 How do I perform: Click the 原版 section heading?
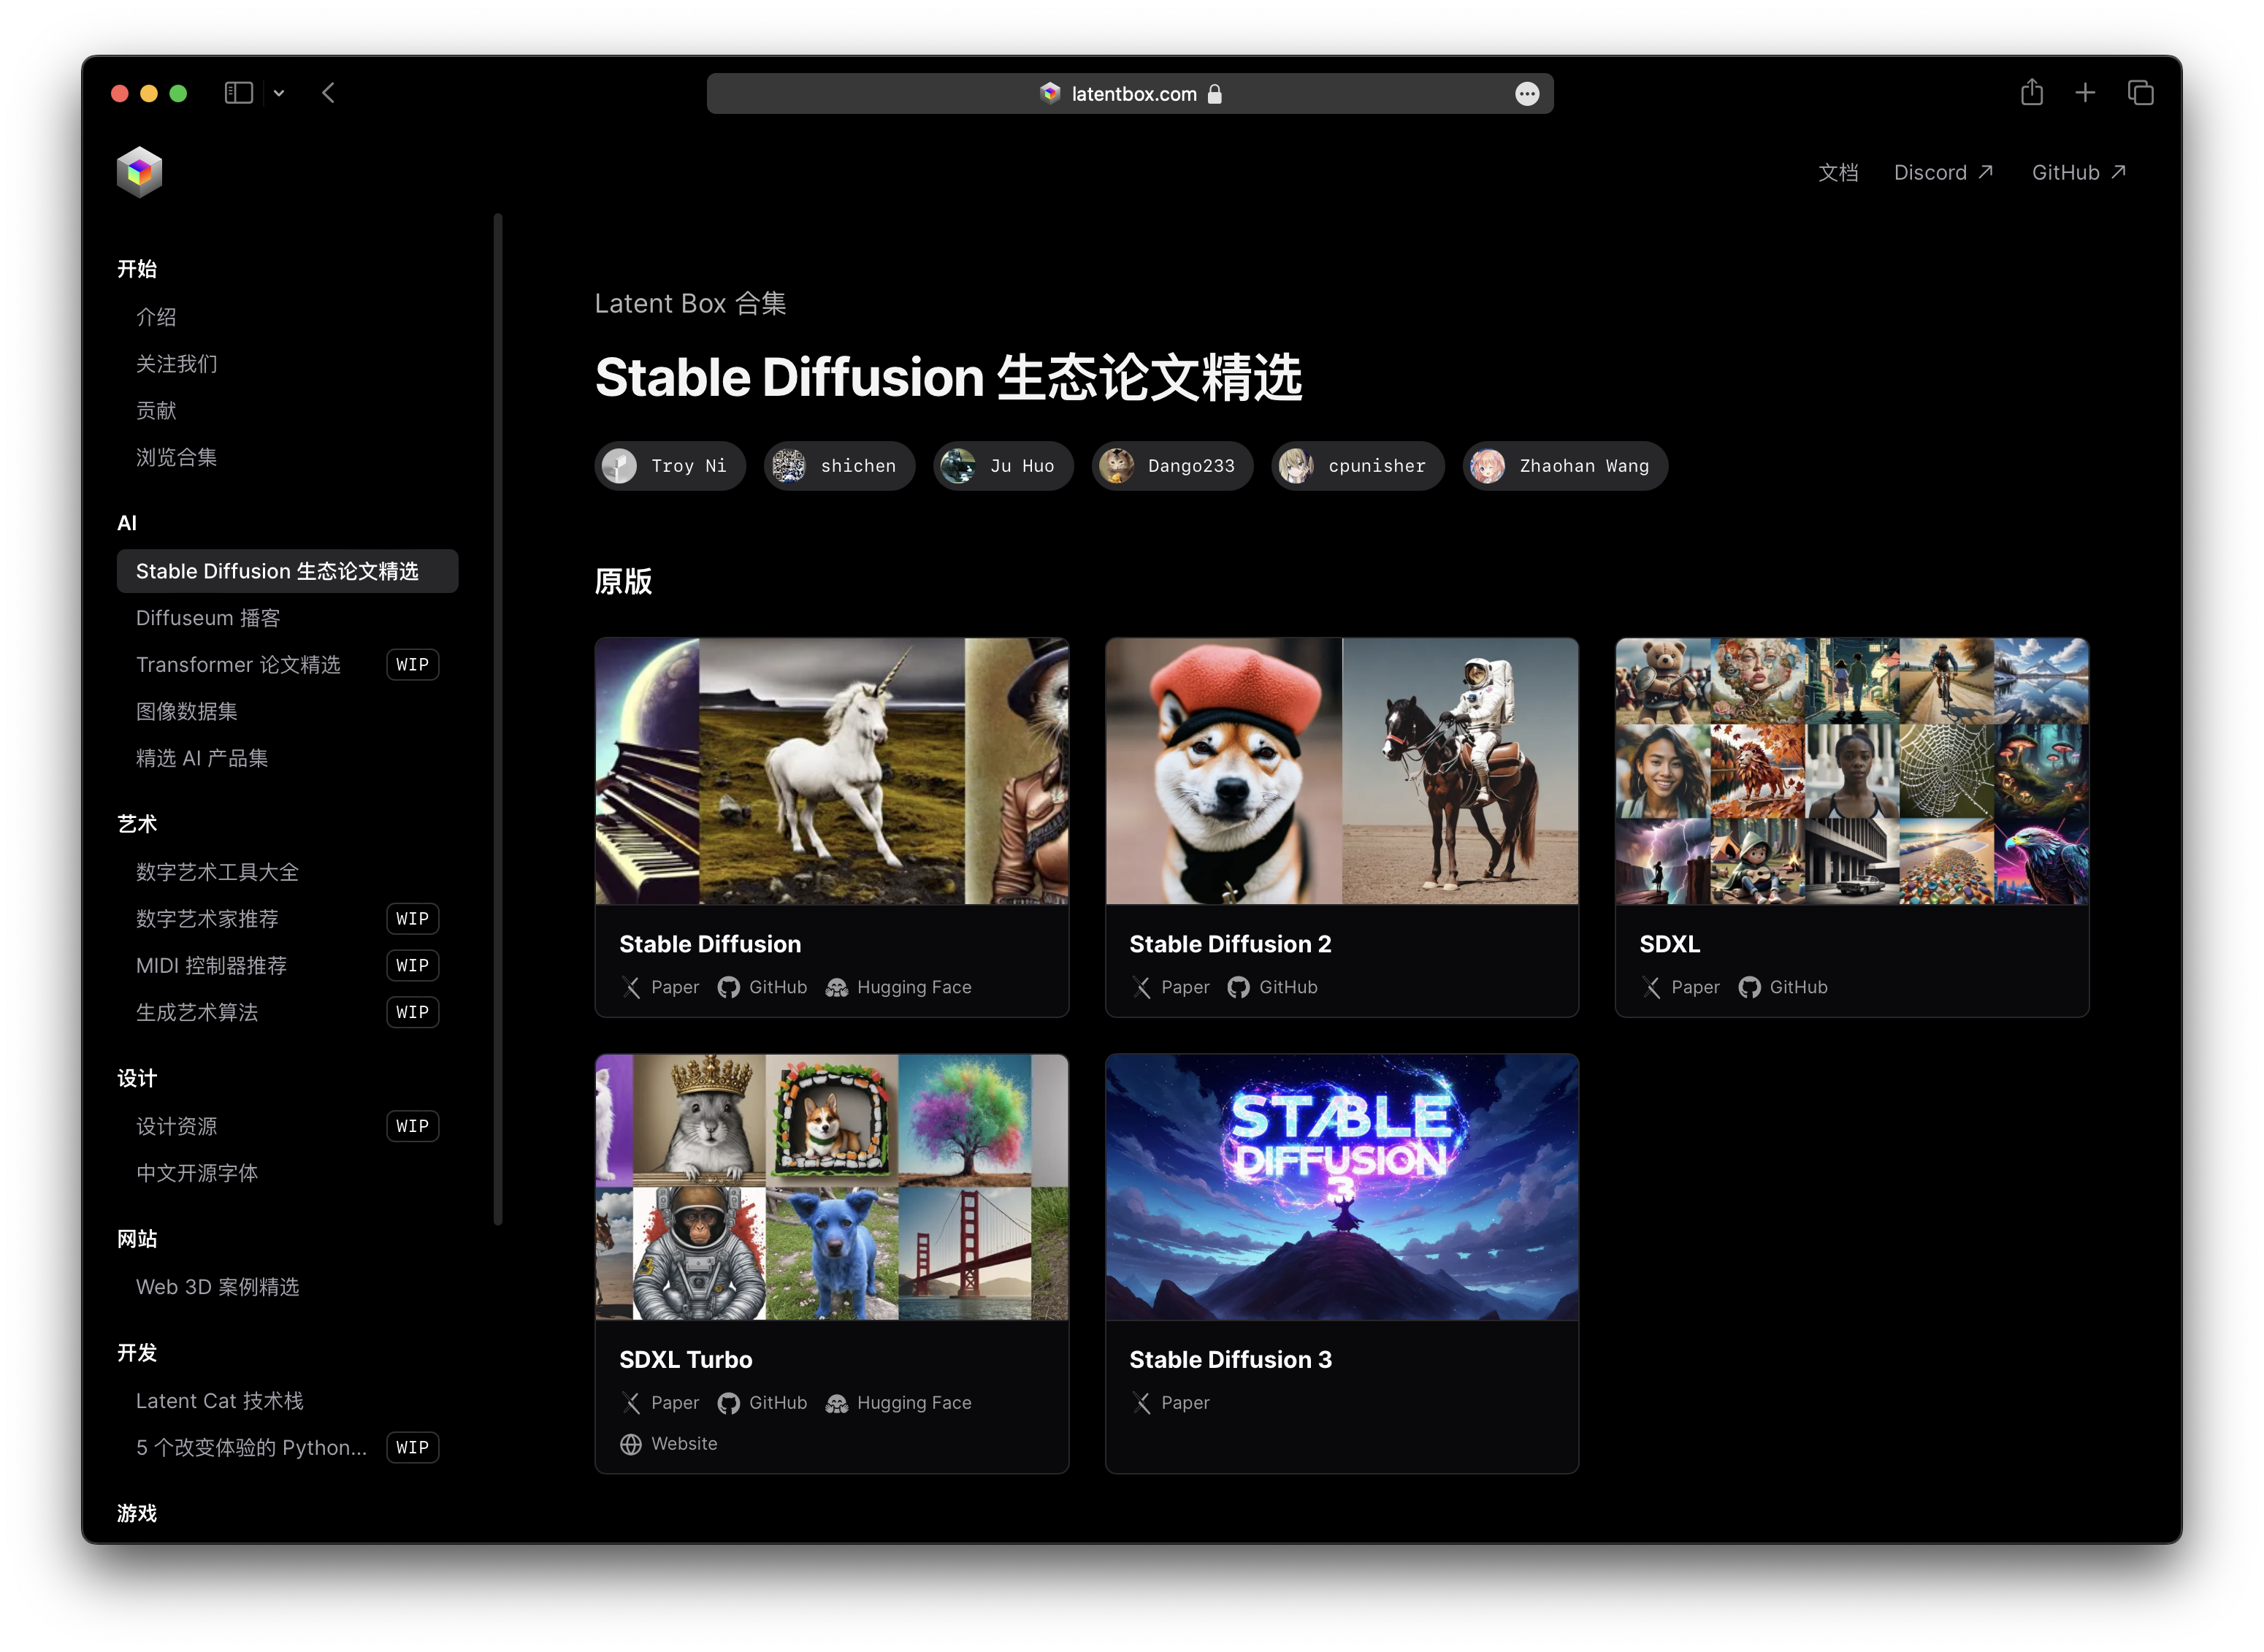(x=623, y=581)
